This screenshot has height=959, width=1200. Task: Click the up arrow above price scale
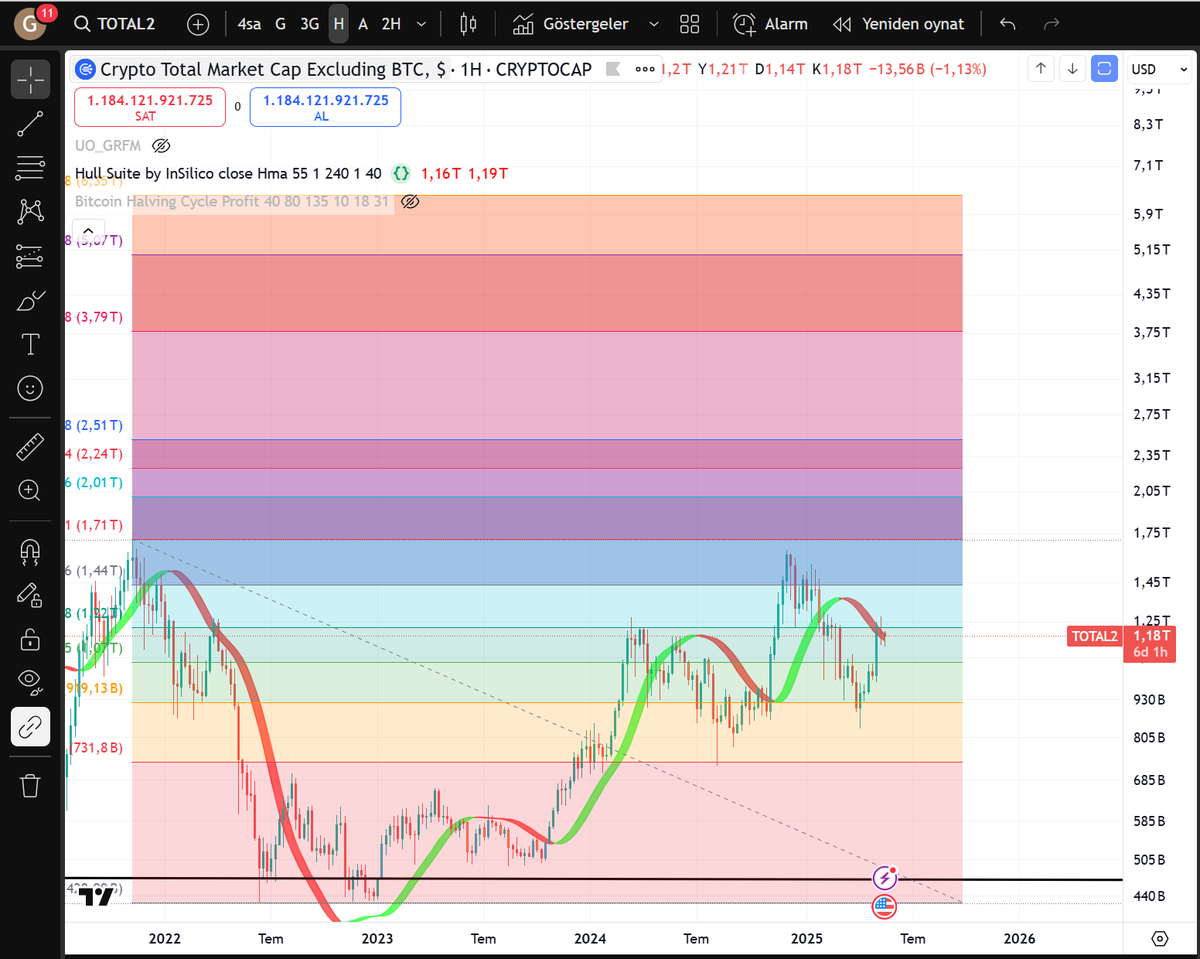click(1041, 69)
